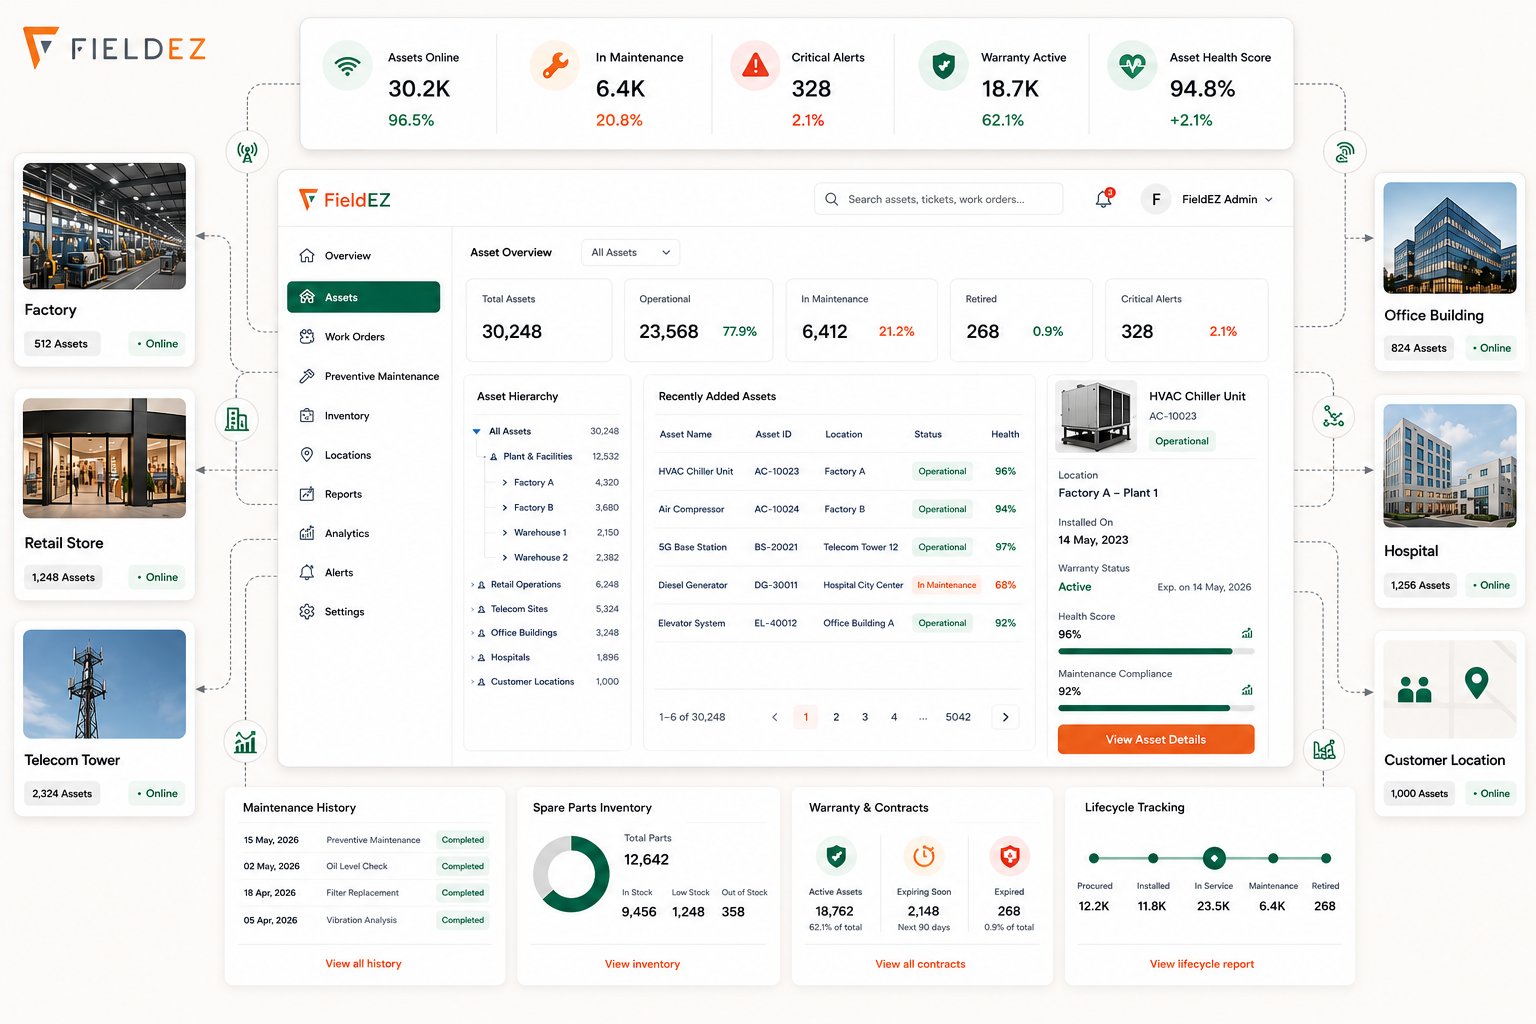Go to next page arrow
This screenshot has height=1024, width=1536.
1005,717
